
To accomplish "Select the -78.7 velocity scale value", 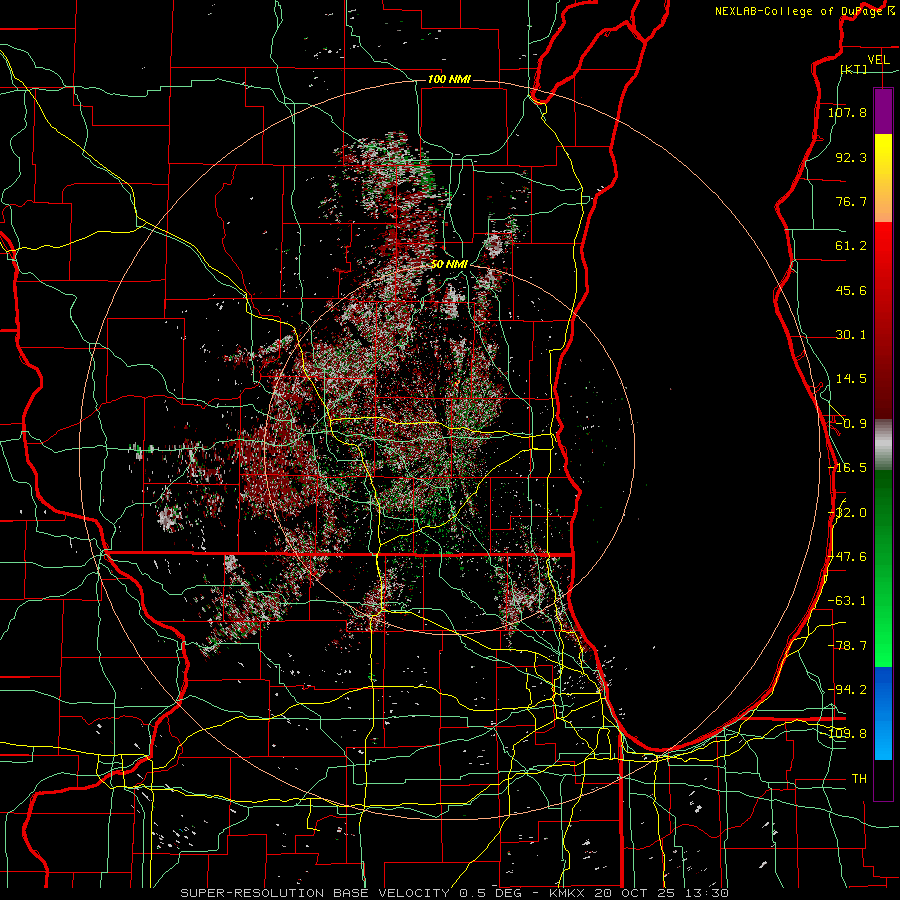I will (x=847, y=646).
